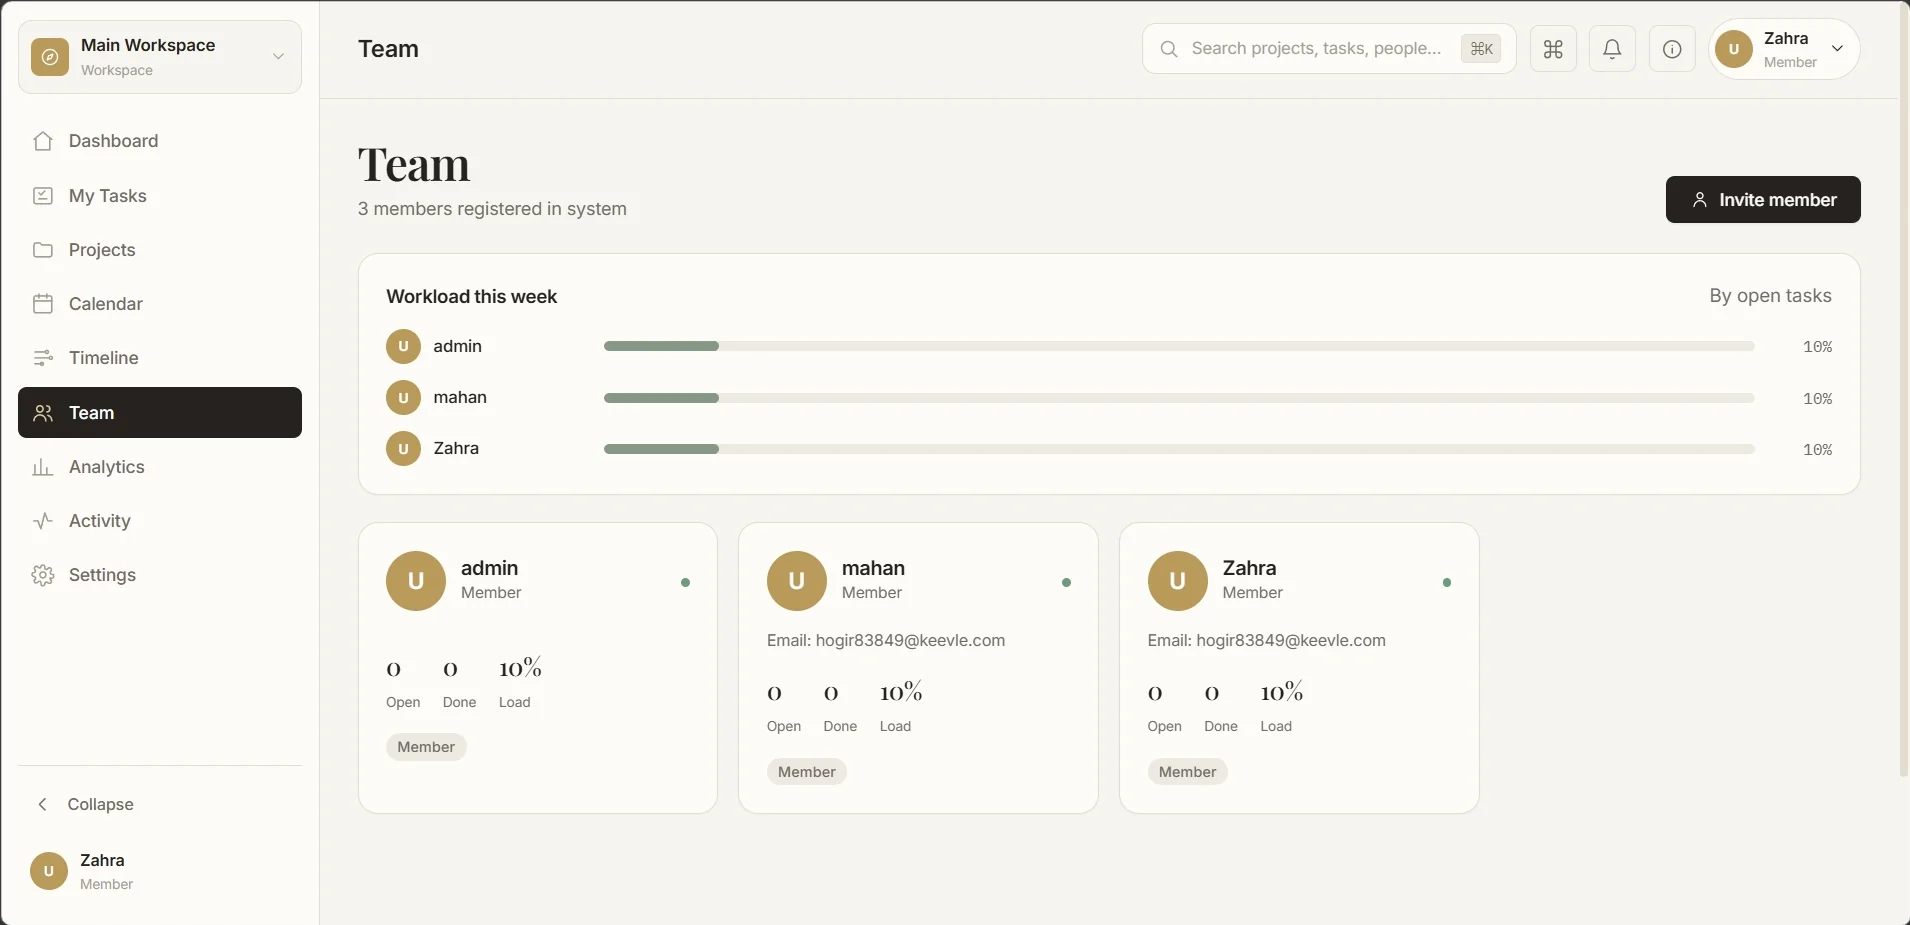
Task: Open the Zahra user menu in header
Action: click(1785, 49)
